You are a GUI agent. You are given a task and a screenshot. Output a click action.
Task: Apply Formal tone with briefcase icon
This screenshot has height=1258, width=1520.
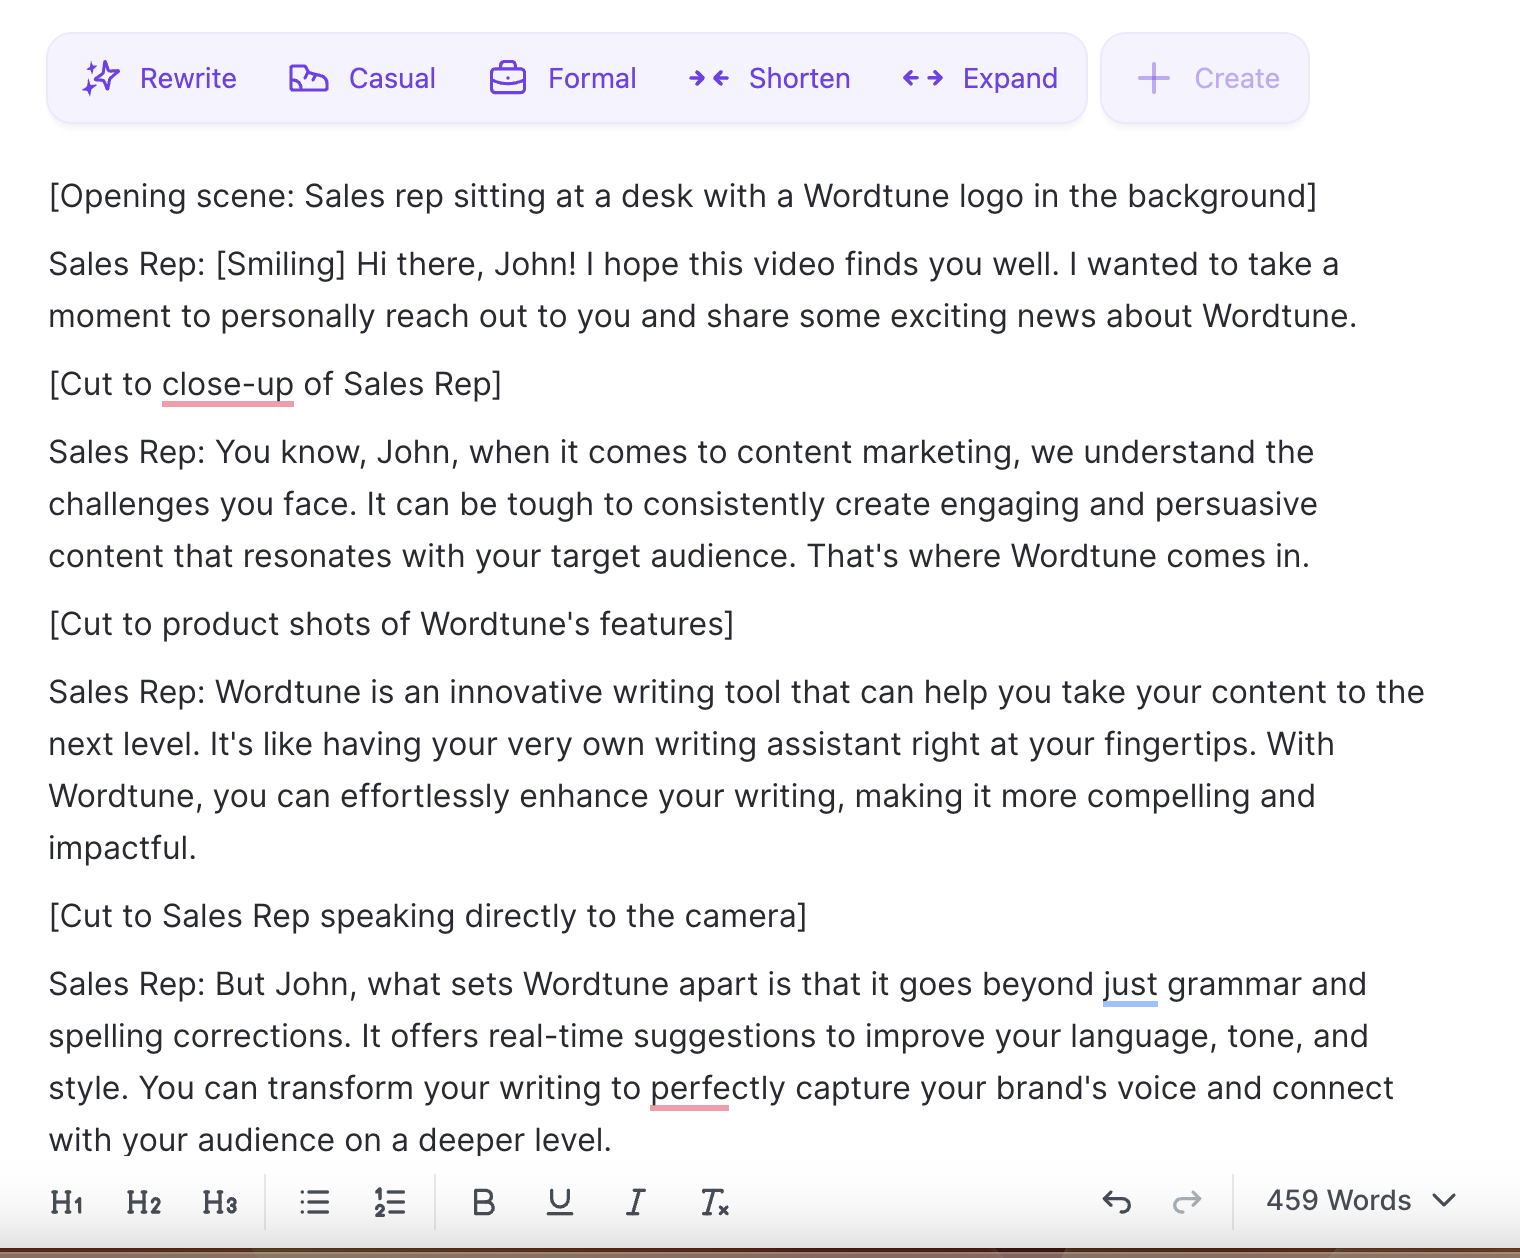508,78
